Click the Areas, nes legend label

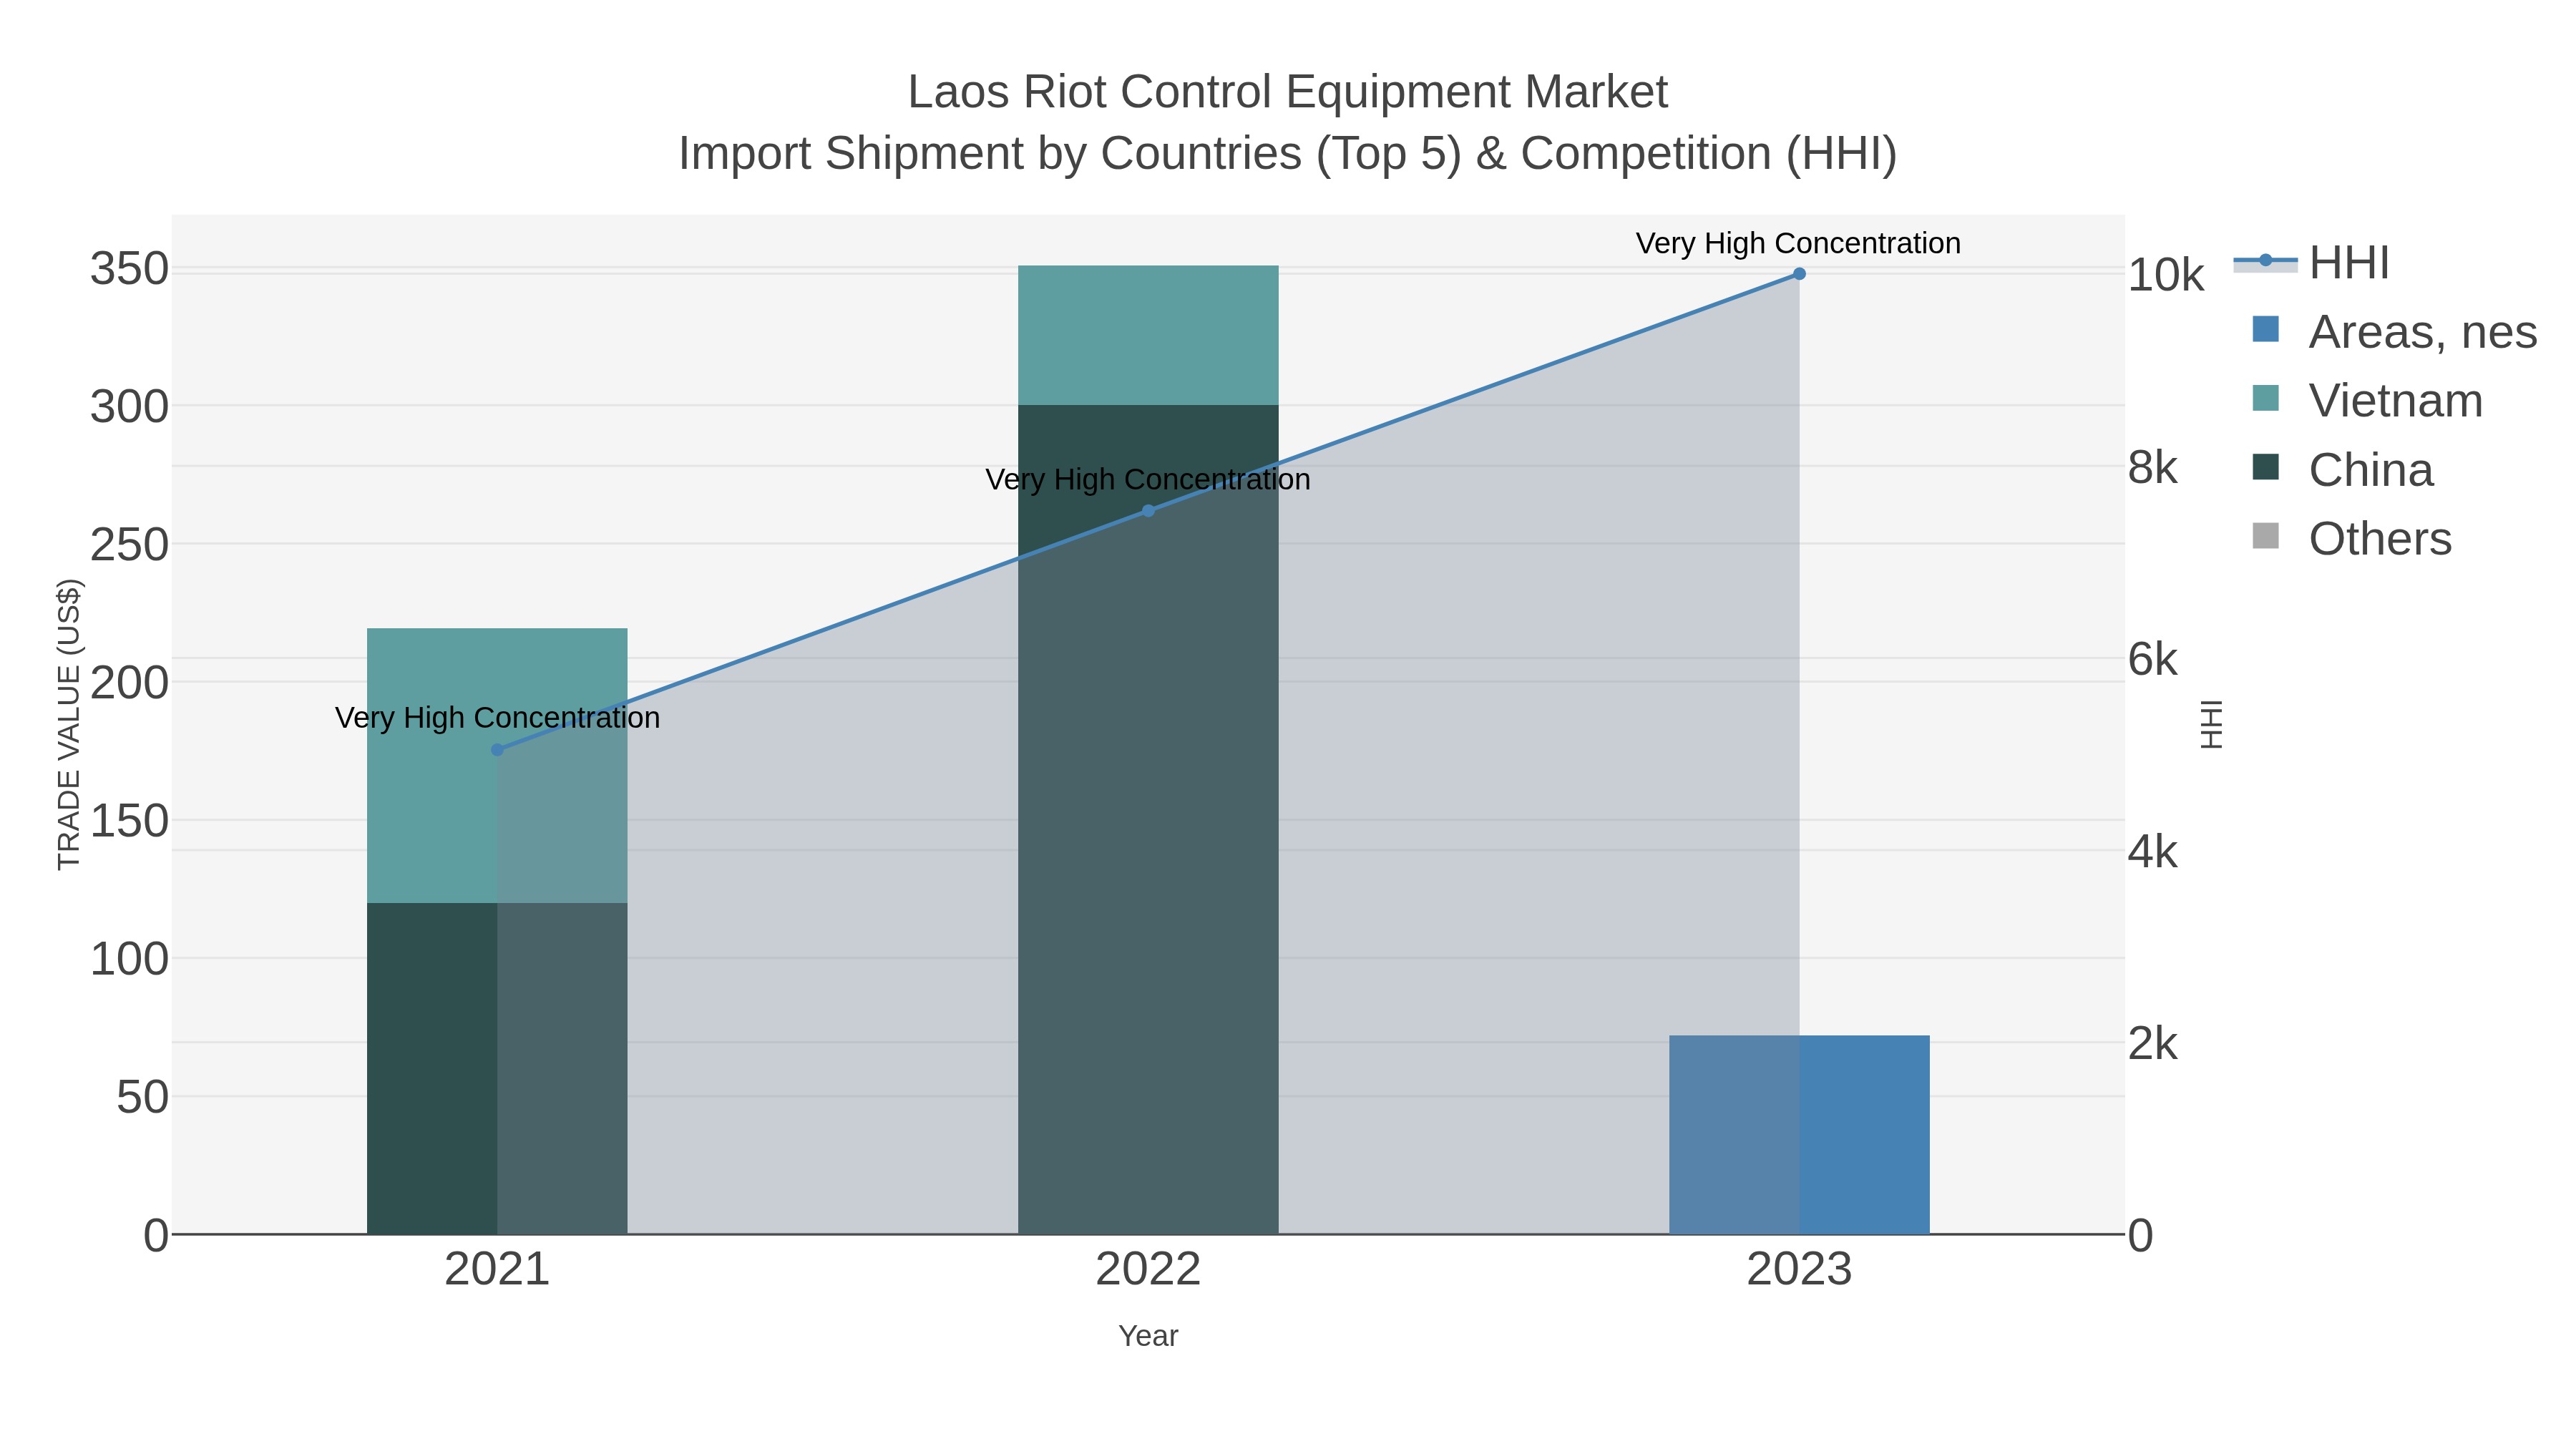pos(2422,332)
